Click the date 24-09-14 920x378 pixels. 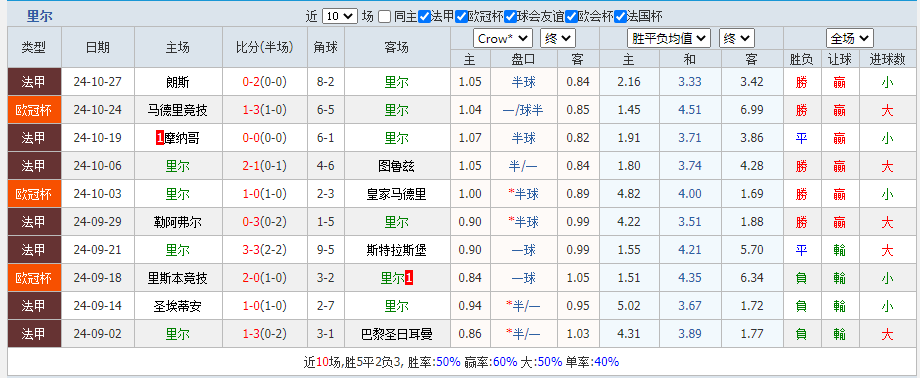97,306
